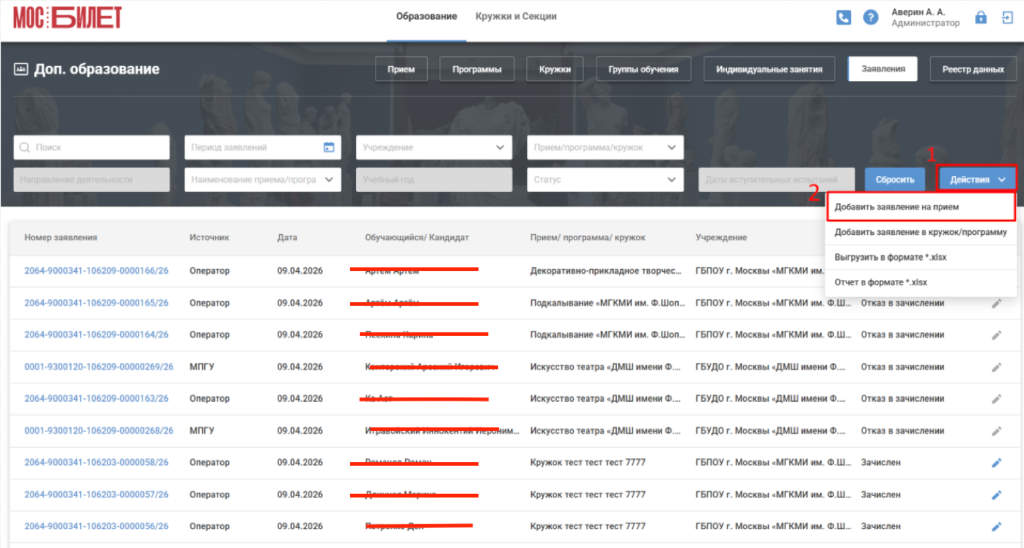Log out using the exit icon
Viewport: 1024px width, 548px height.
1007,18
